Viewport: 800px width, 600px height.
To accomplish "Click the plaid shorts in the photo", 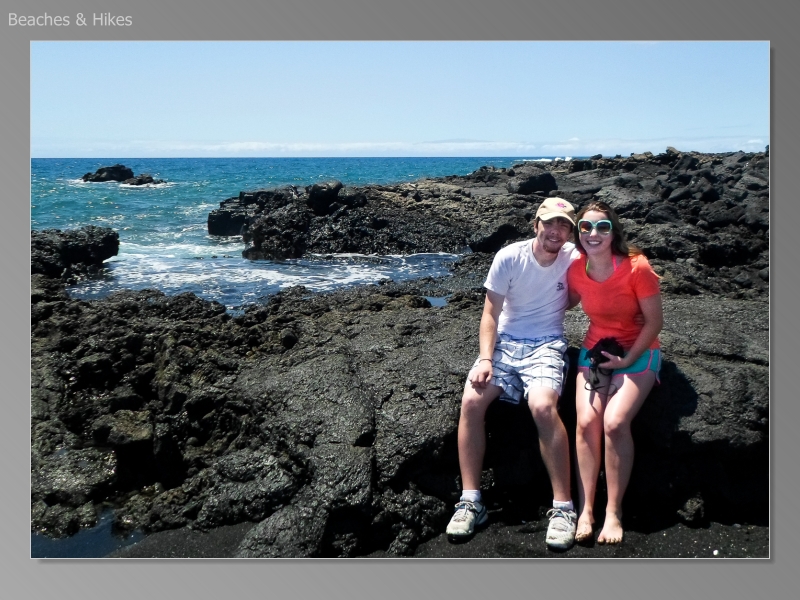I will [x=529, y=364].
